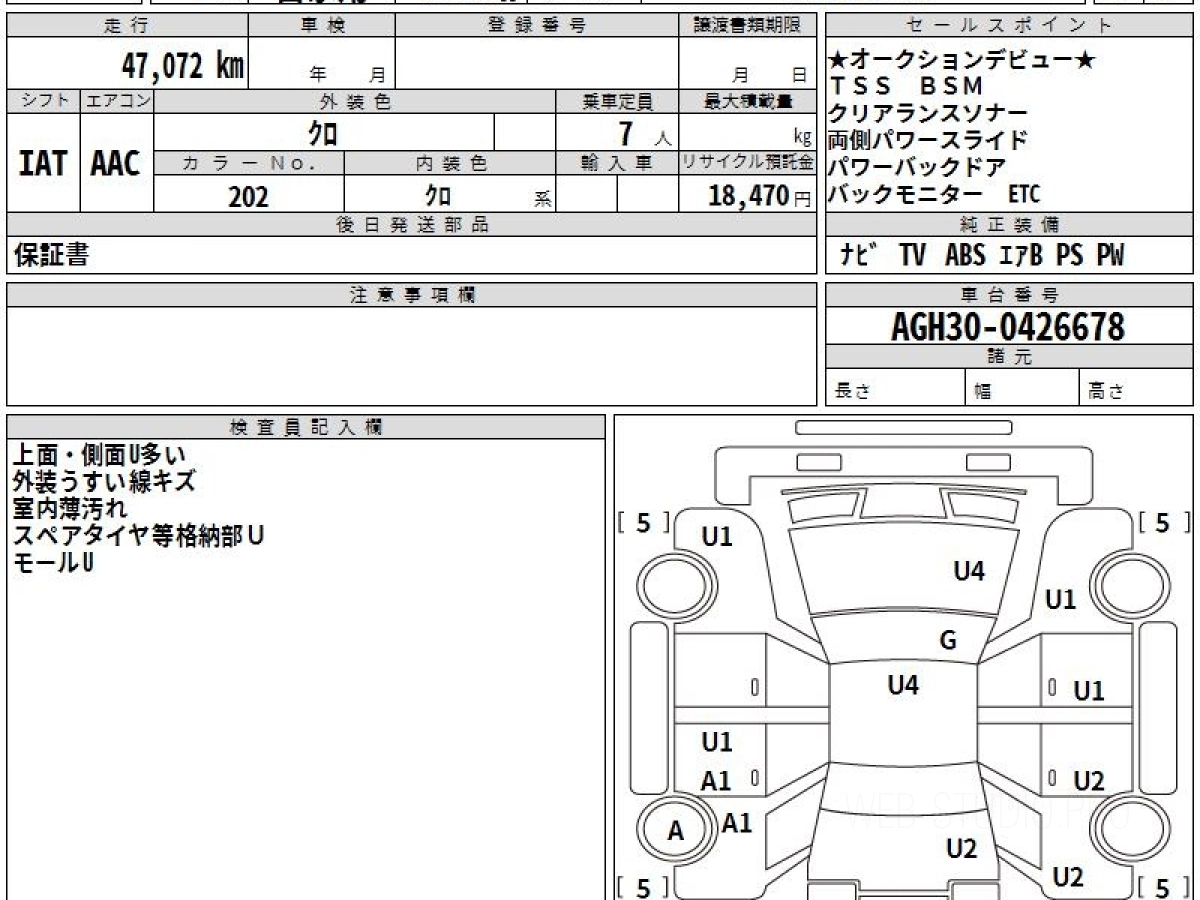Select the 登録番号 header
Image resolution: width=1200 pixels, height=900 pixels.
537,26
